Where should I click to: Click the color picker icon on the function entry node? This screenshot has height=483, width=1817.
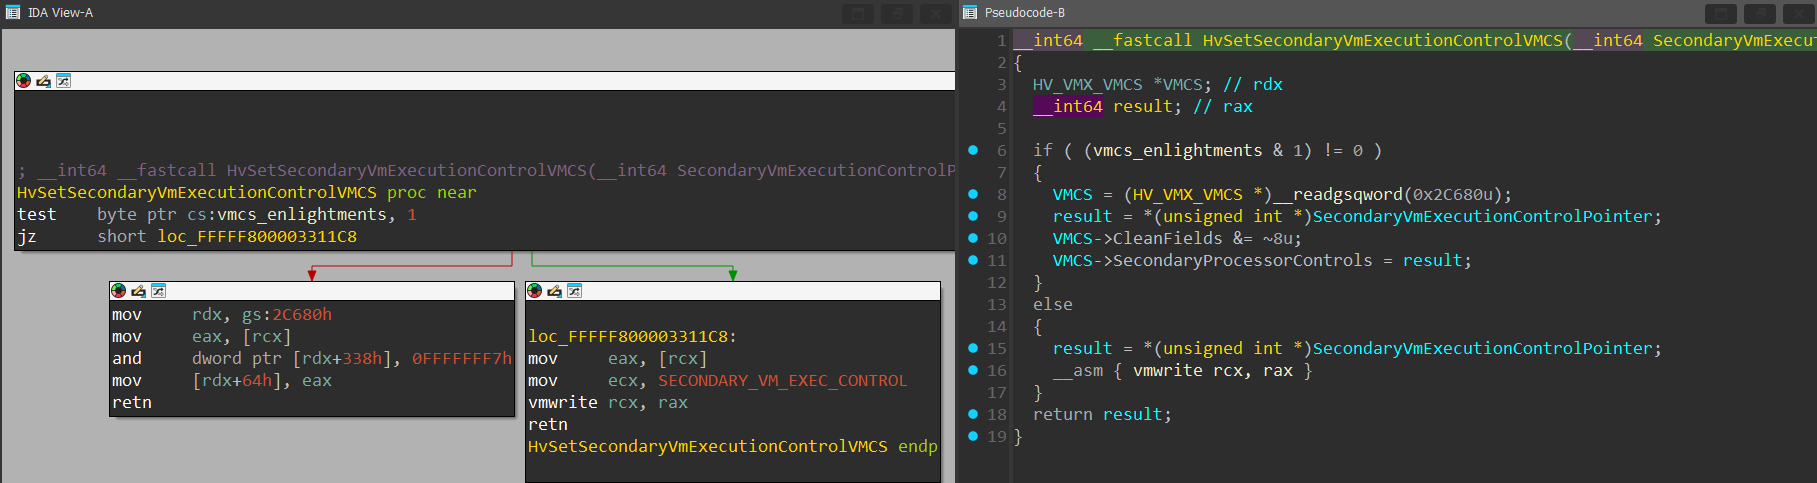click(24, 81)
